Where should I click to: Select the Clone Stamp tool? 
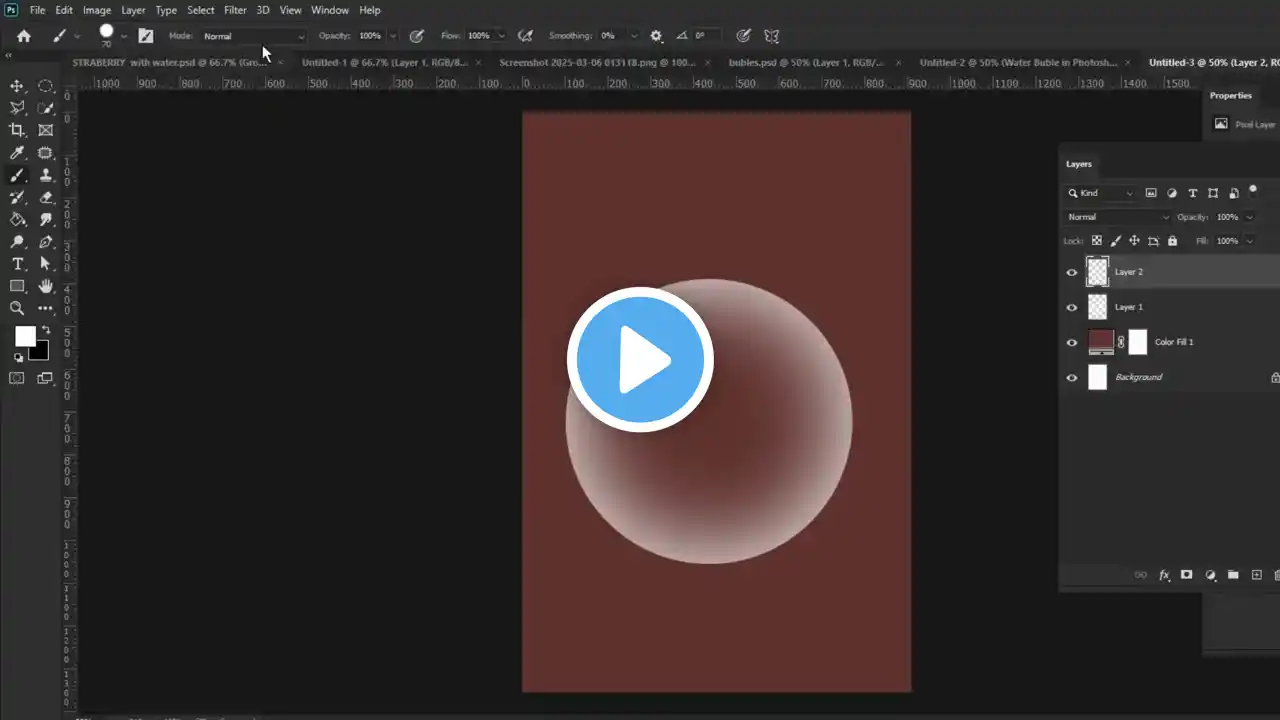click(46, 175)
